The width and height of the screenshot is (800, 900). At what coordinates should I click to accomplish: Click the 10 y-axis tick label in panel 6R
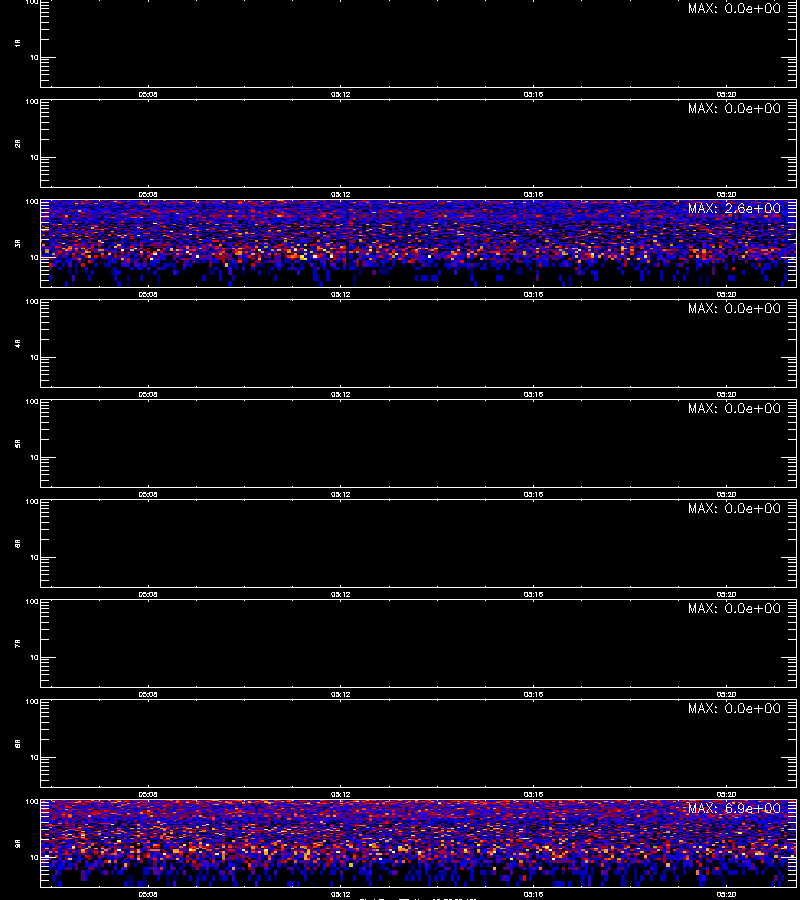[x=34, y=558]
